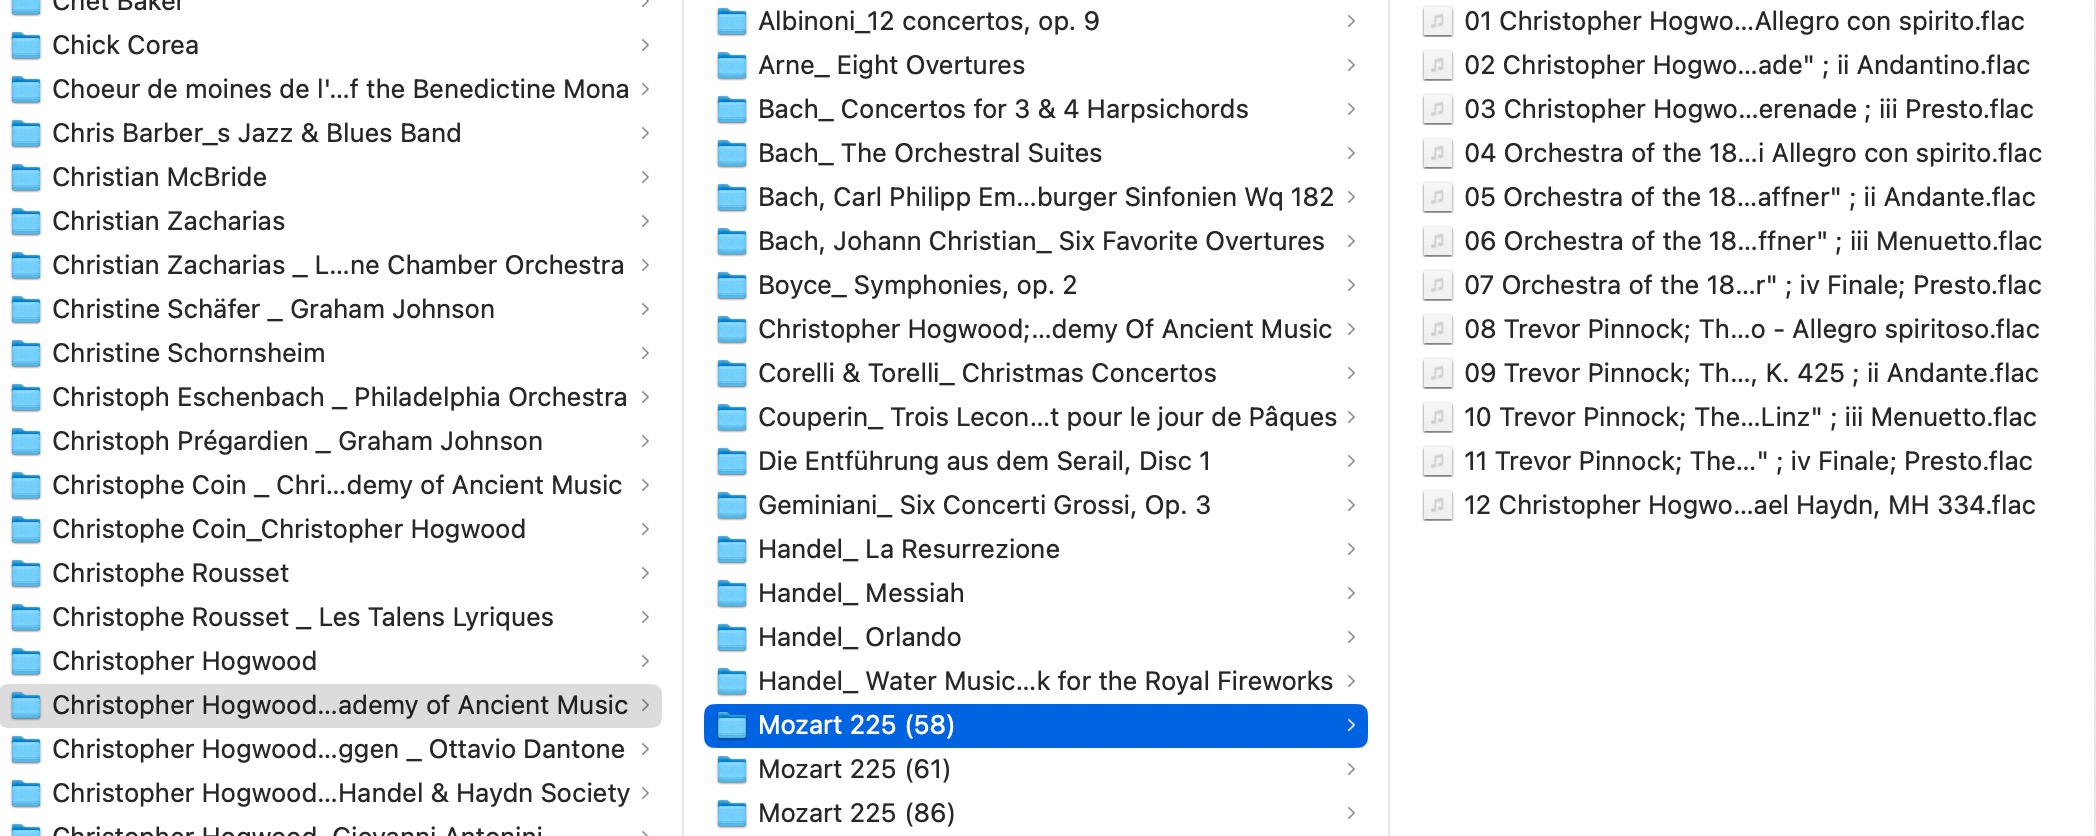2096x836 pixels.
Task: Open Corelli & Torelli_ Christmas Concertos
Action: 1035,373
